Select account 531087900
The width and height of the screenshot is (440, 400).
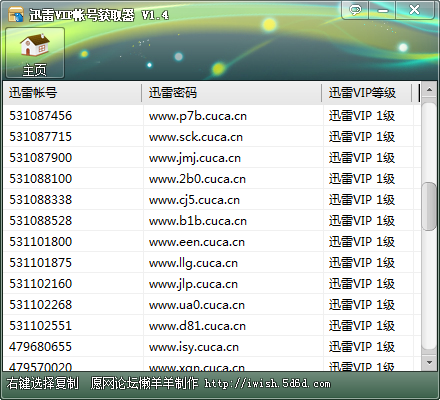click(x=41, y=158)
